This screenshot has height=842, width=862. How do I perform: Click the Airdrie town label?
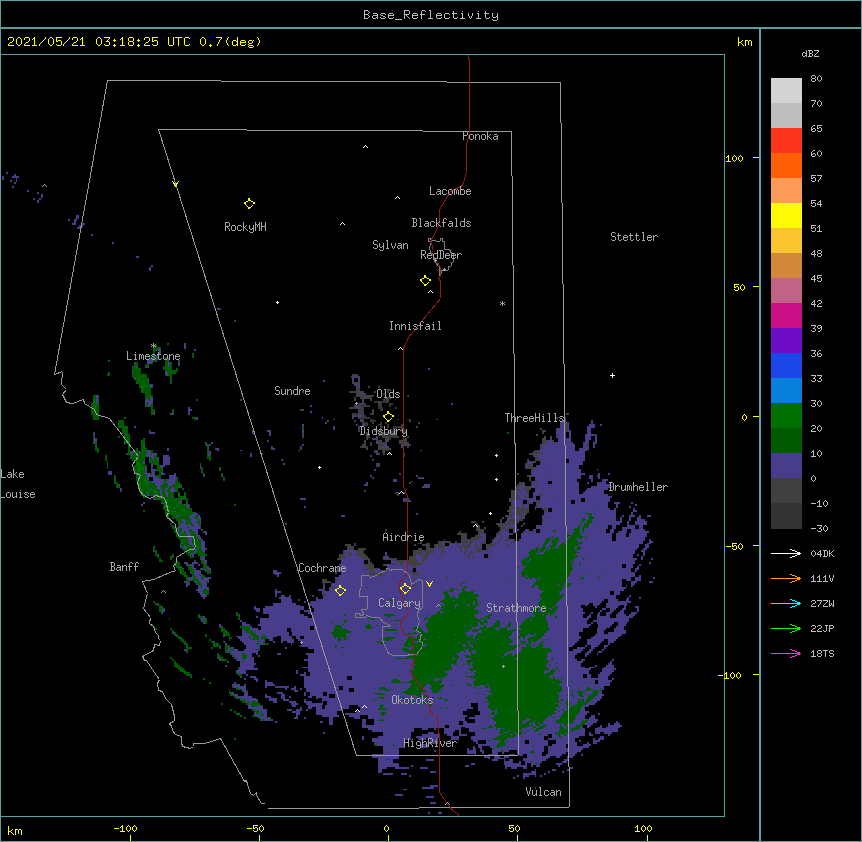click(404, 537)
